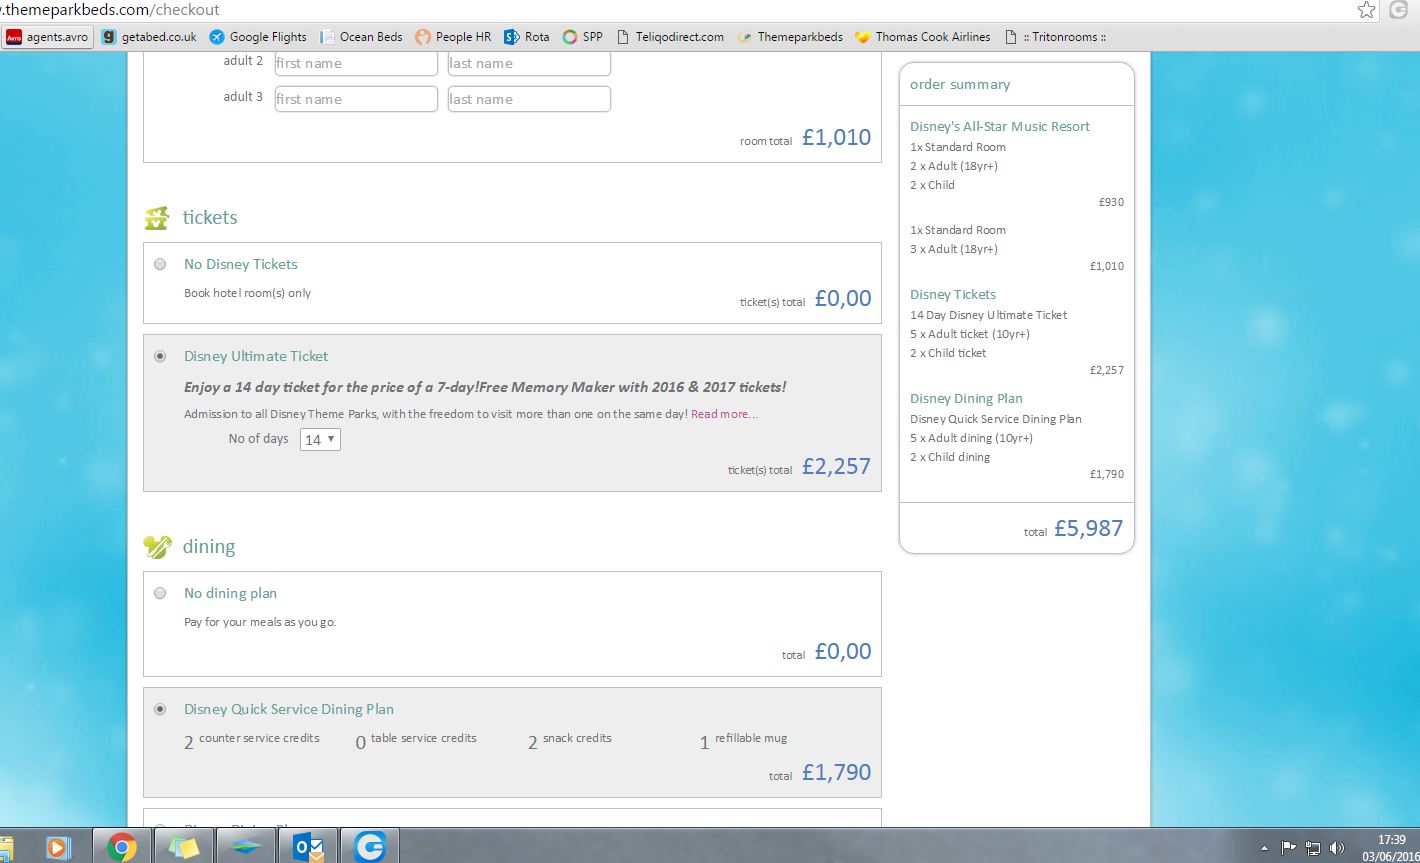1420x863 pixels.
Task: Click the dining total £1,790 amount
Action: tap(836, 772)
